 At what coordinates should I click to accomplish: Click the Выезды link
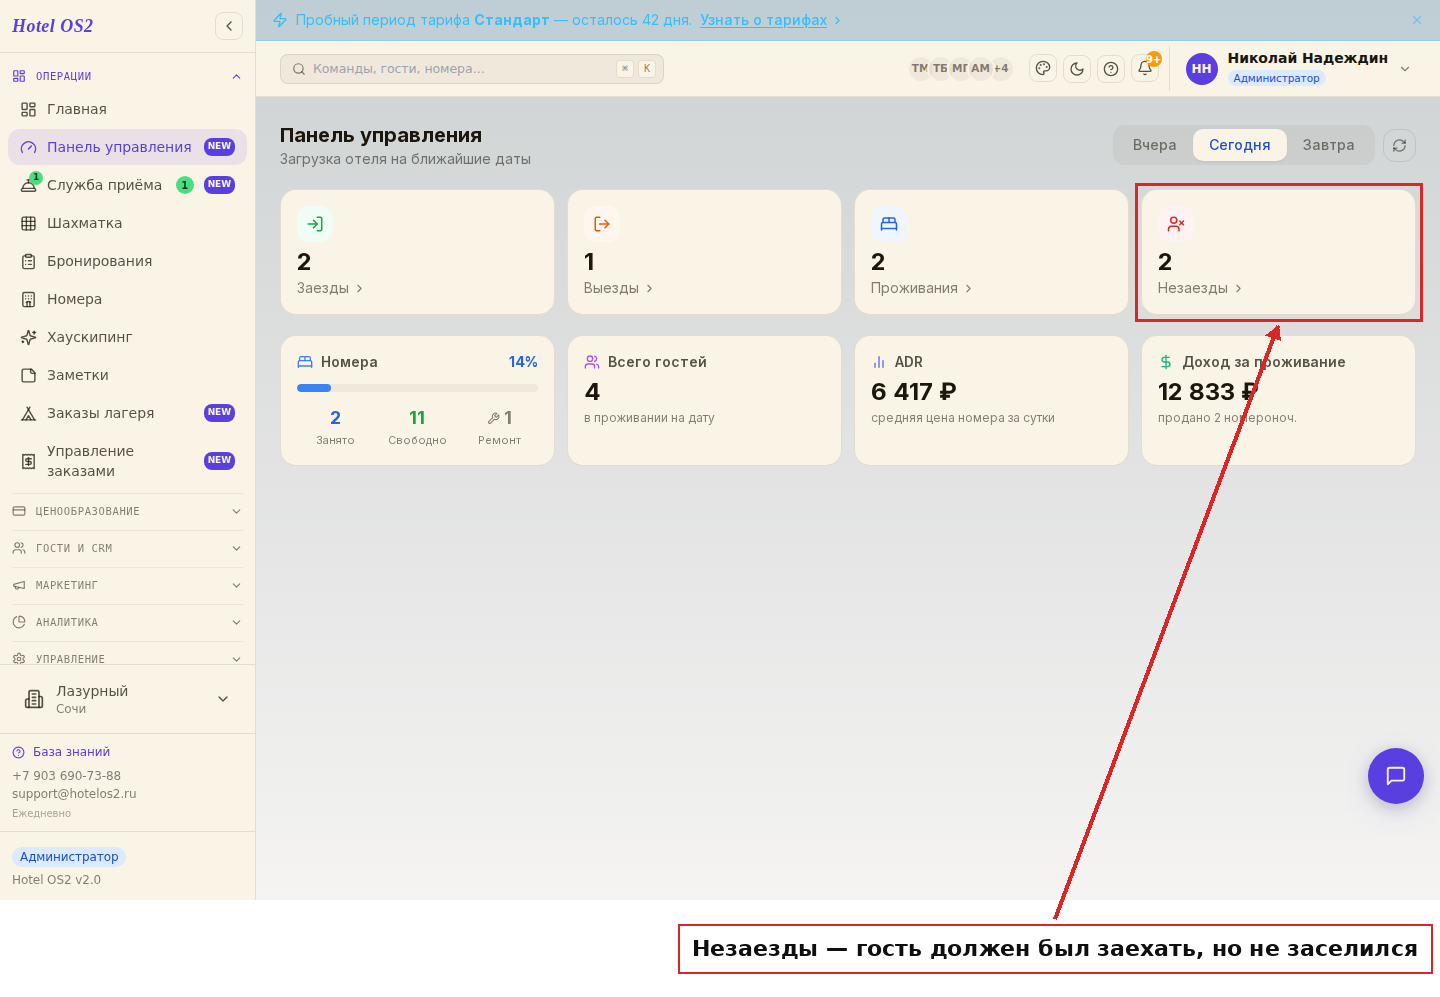(618, 288)
